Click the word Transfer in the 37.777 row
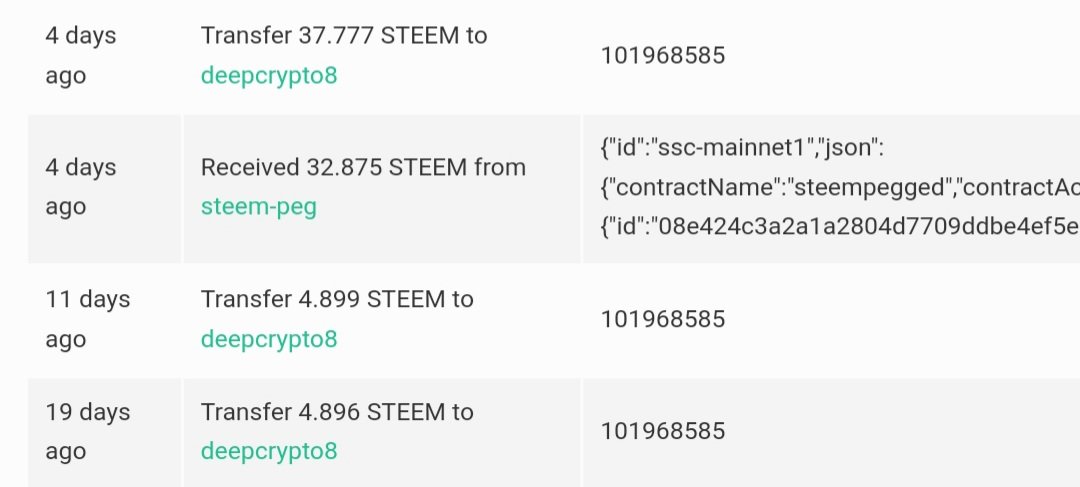This screenshot has width=1080, height=487. [x=246, y=36]
